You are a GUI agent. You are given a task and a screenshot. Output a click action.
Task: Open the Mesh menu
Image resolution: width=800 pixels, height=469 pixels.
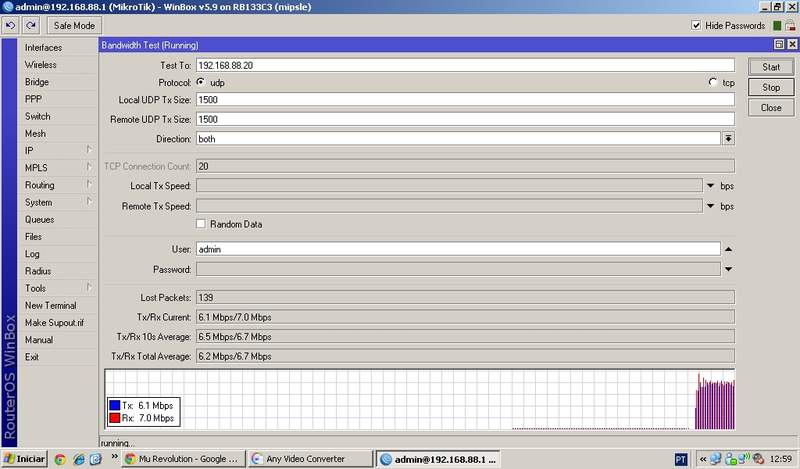pyautogui.click(x=35, y=133)
